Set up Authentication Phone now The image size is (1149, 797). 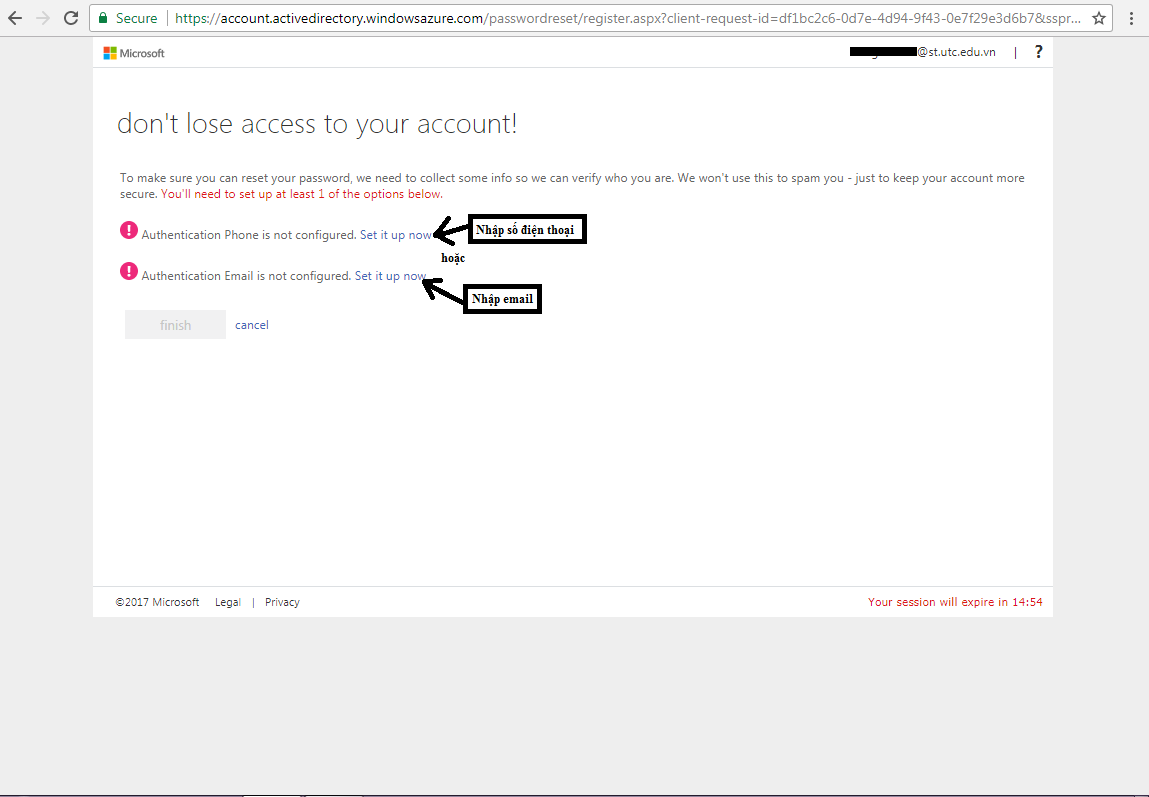pyautogui.click(x=396, y=235)
